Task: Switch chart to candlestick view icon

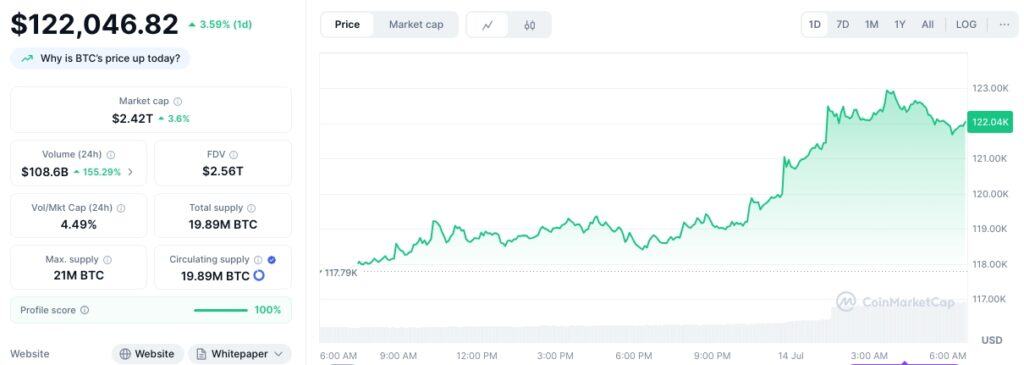Action: (530, 25)
